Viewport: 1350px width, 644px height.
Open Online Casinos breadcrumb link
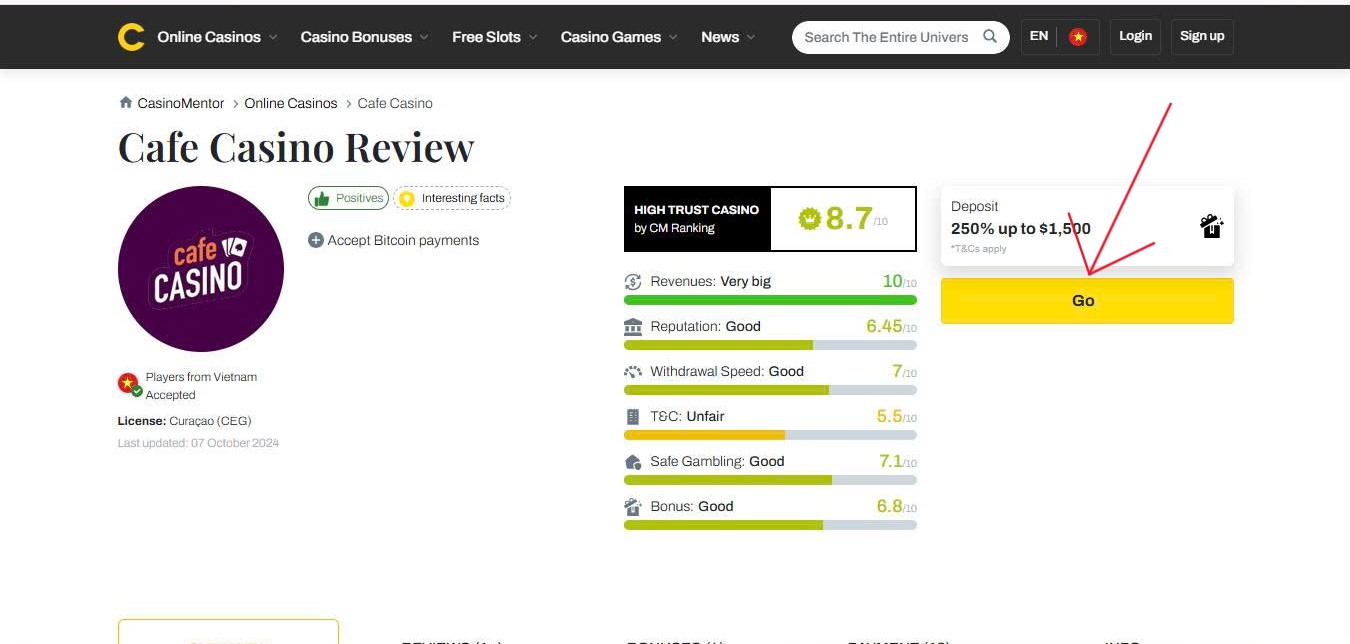(291, 103)
